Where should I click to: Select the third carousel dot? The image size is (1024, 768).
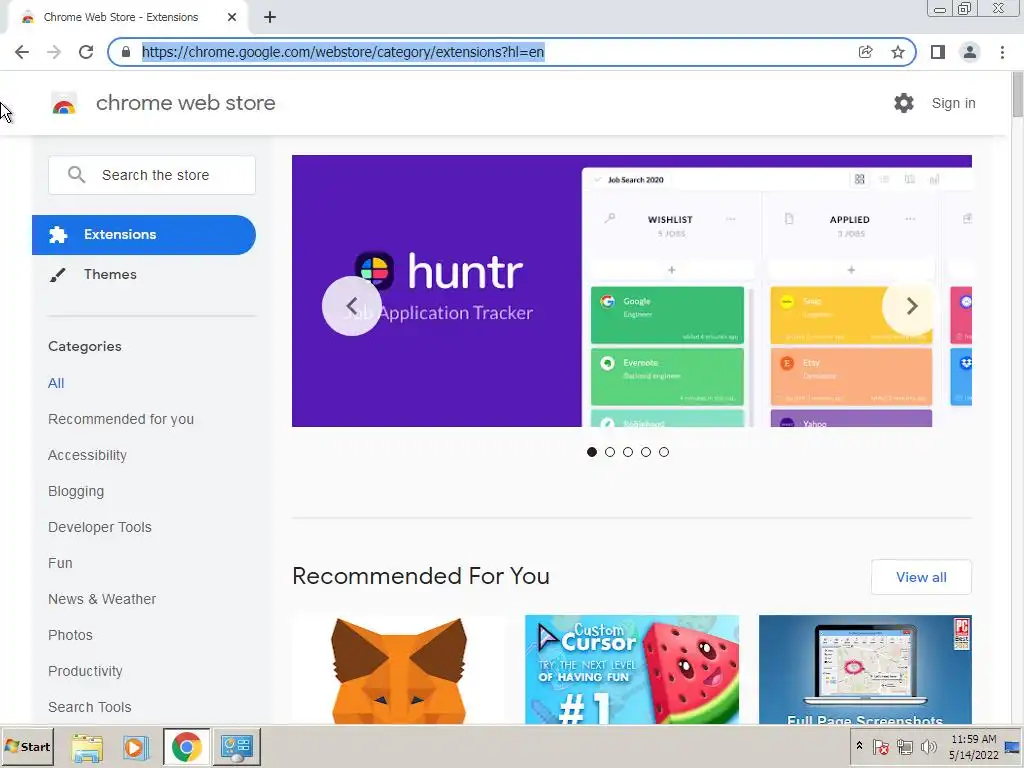(x=628, y=452)
